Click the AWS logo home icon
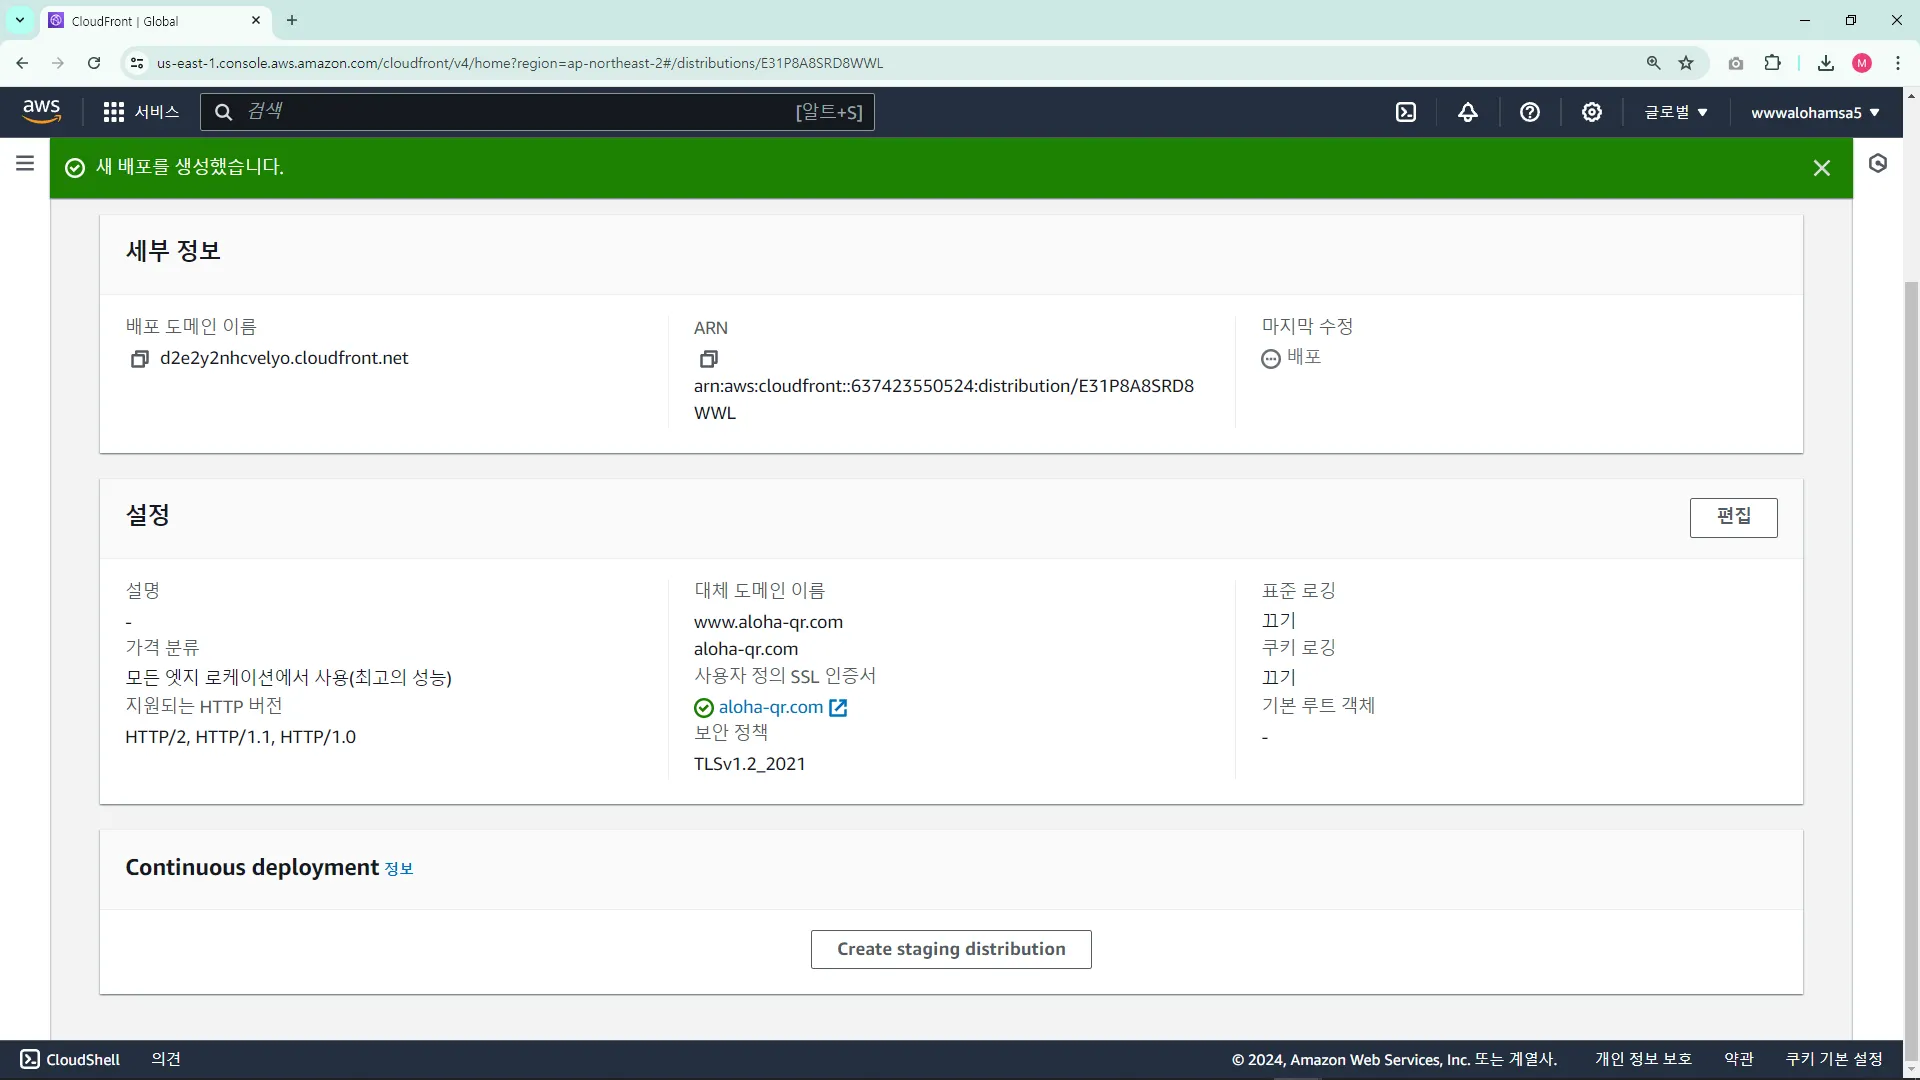Viewport: 1920px width, 1080px height. (41, 111)
